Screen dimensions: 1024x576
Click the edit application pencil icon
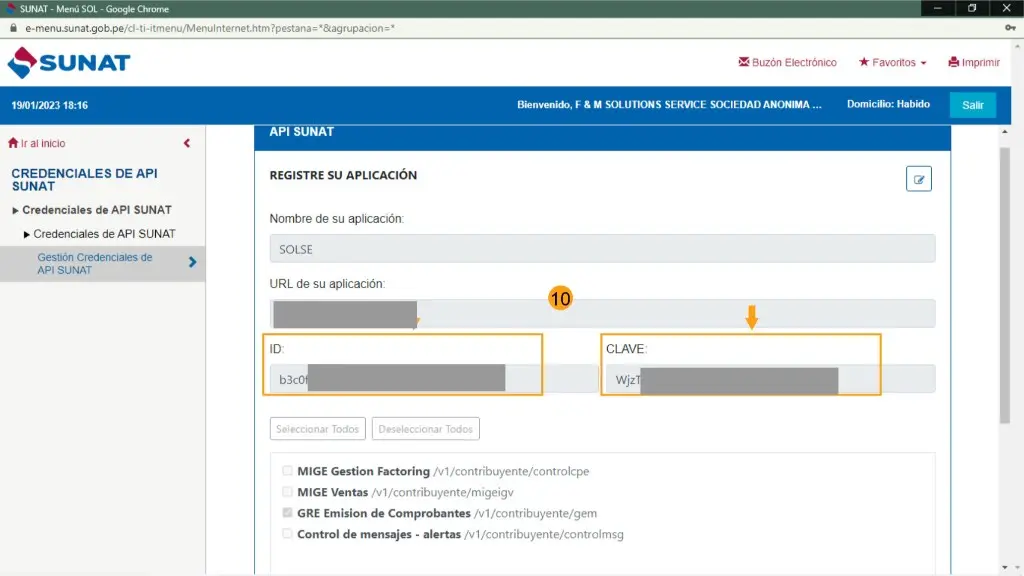pyautogui.click(x=918, y=179)
